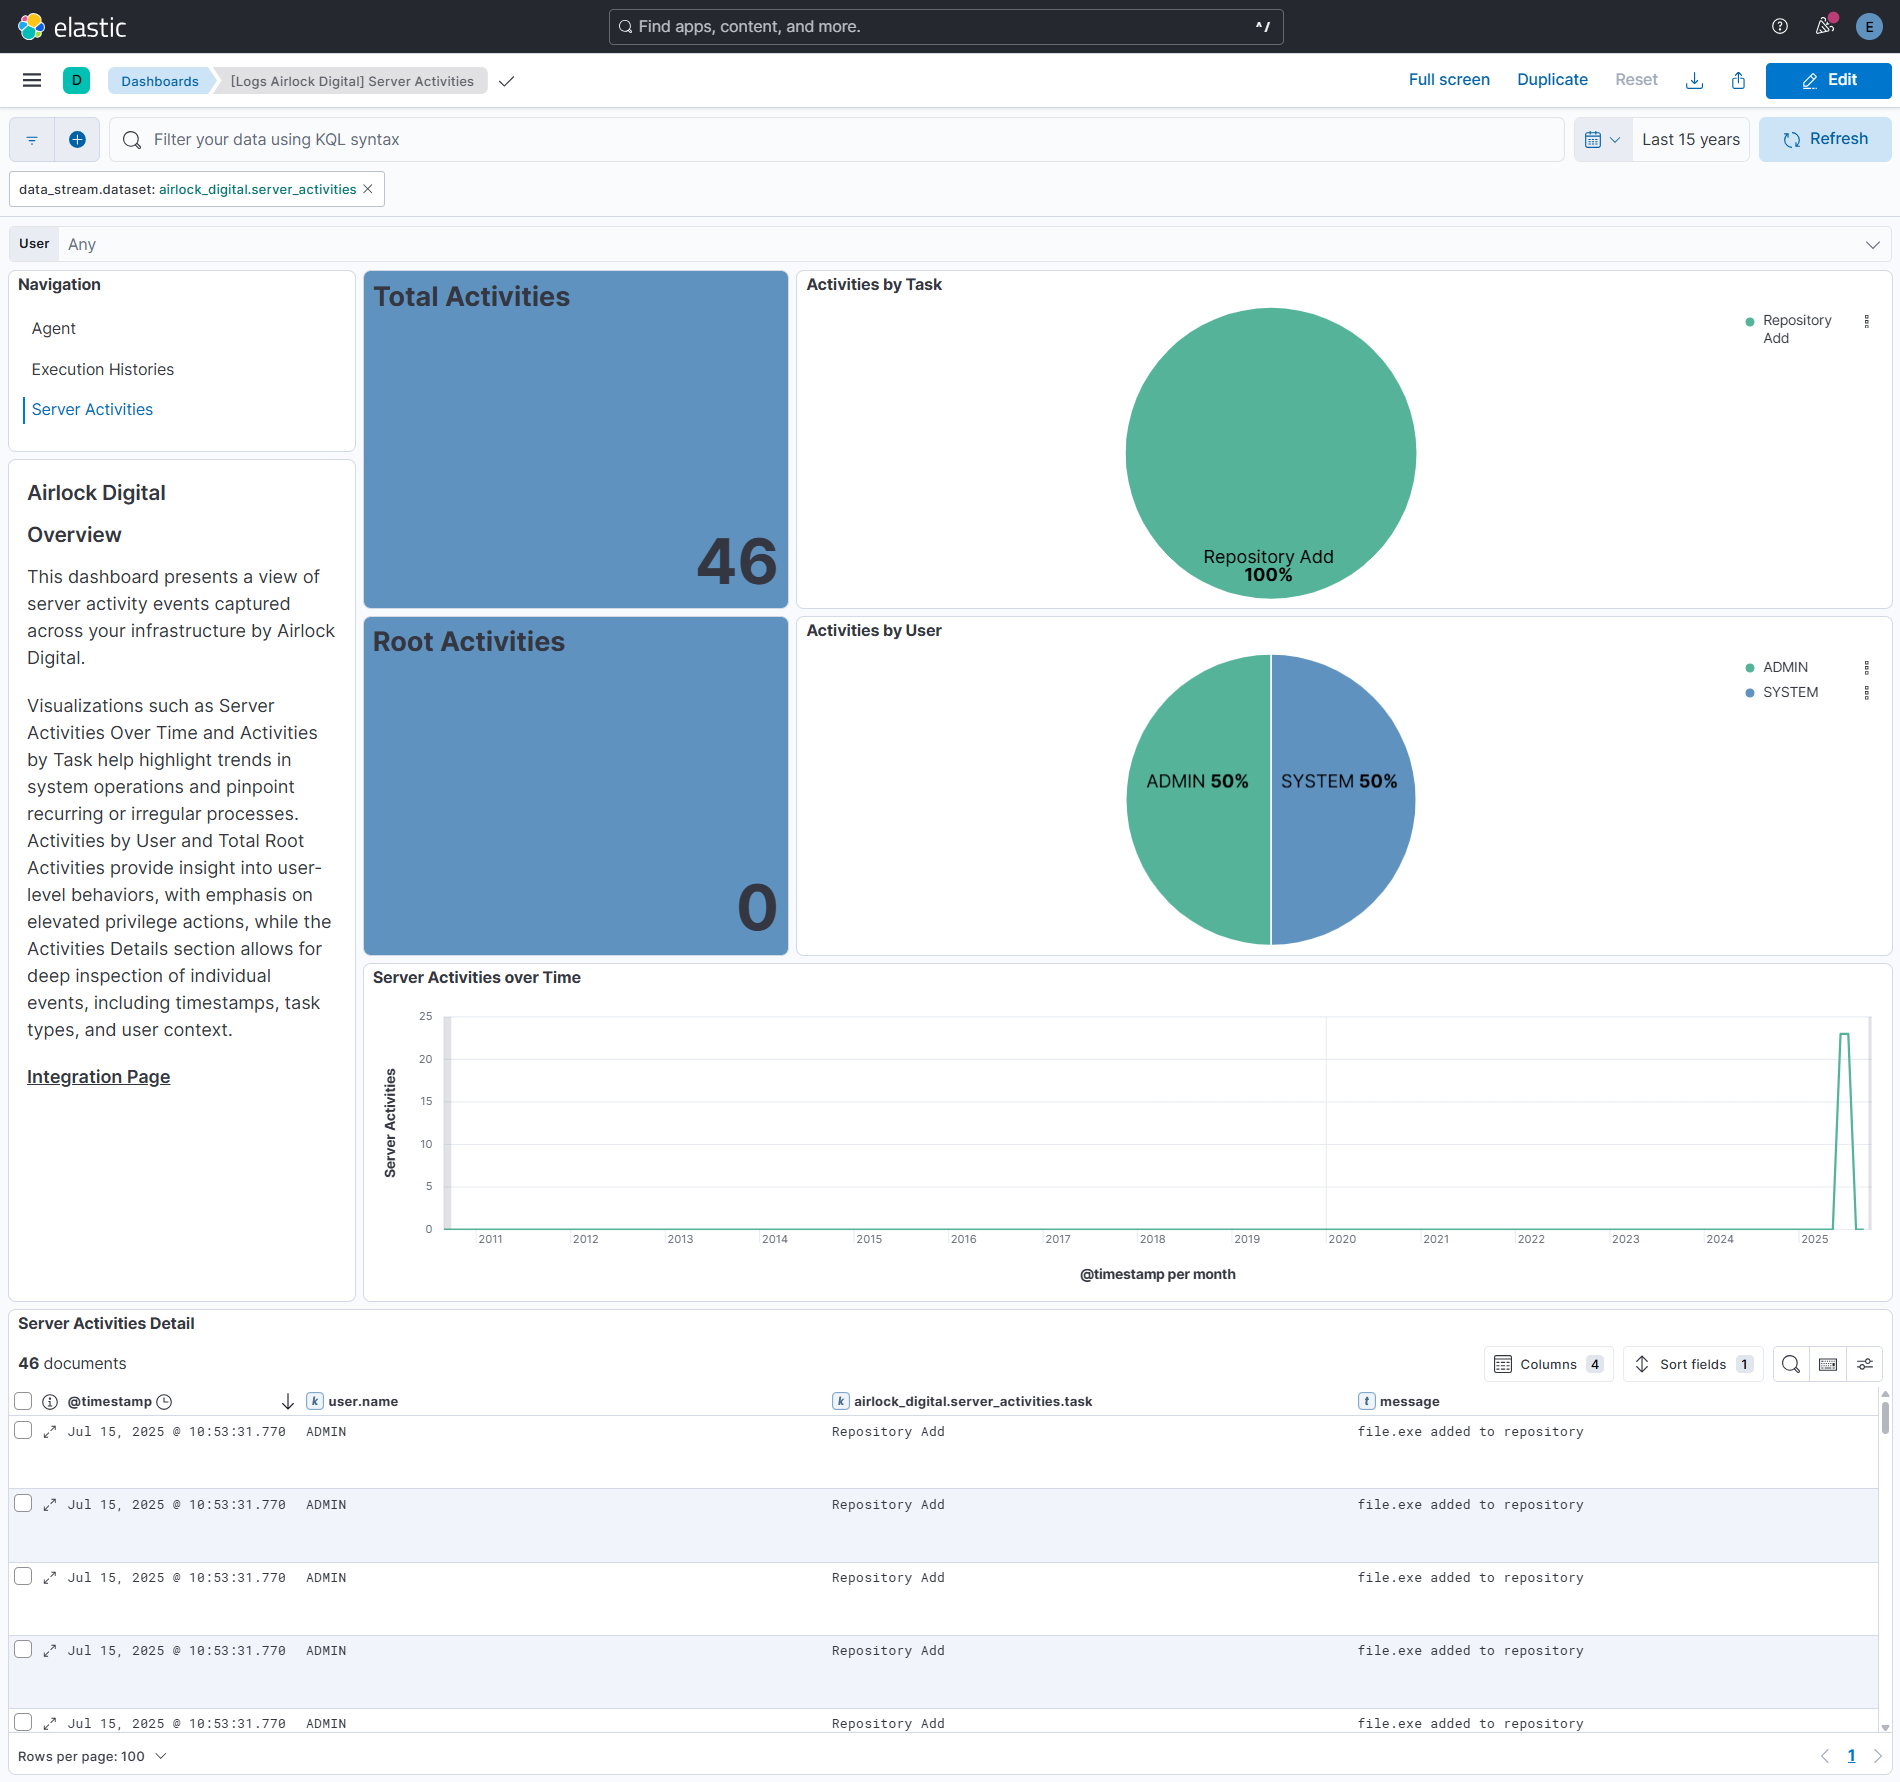Open the help menu icon
Screen dimensions: 1900x1782
click(x=1780, y=26)
